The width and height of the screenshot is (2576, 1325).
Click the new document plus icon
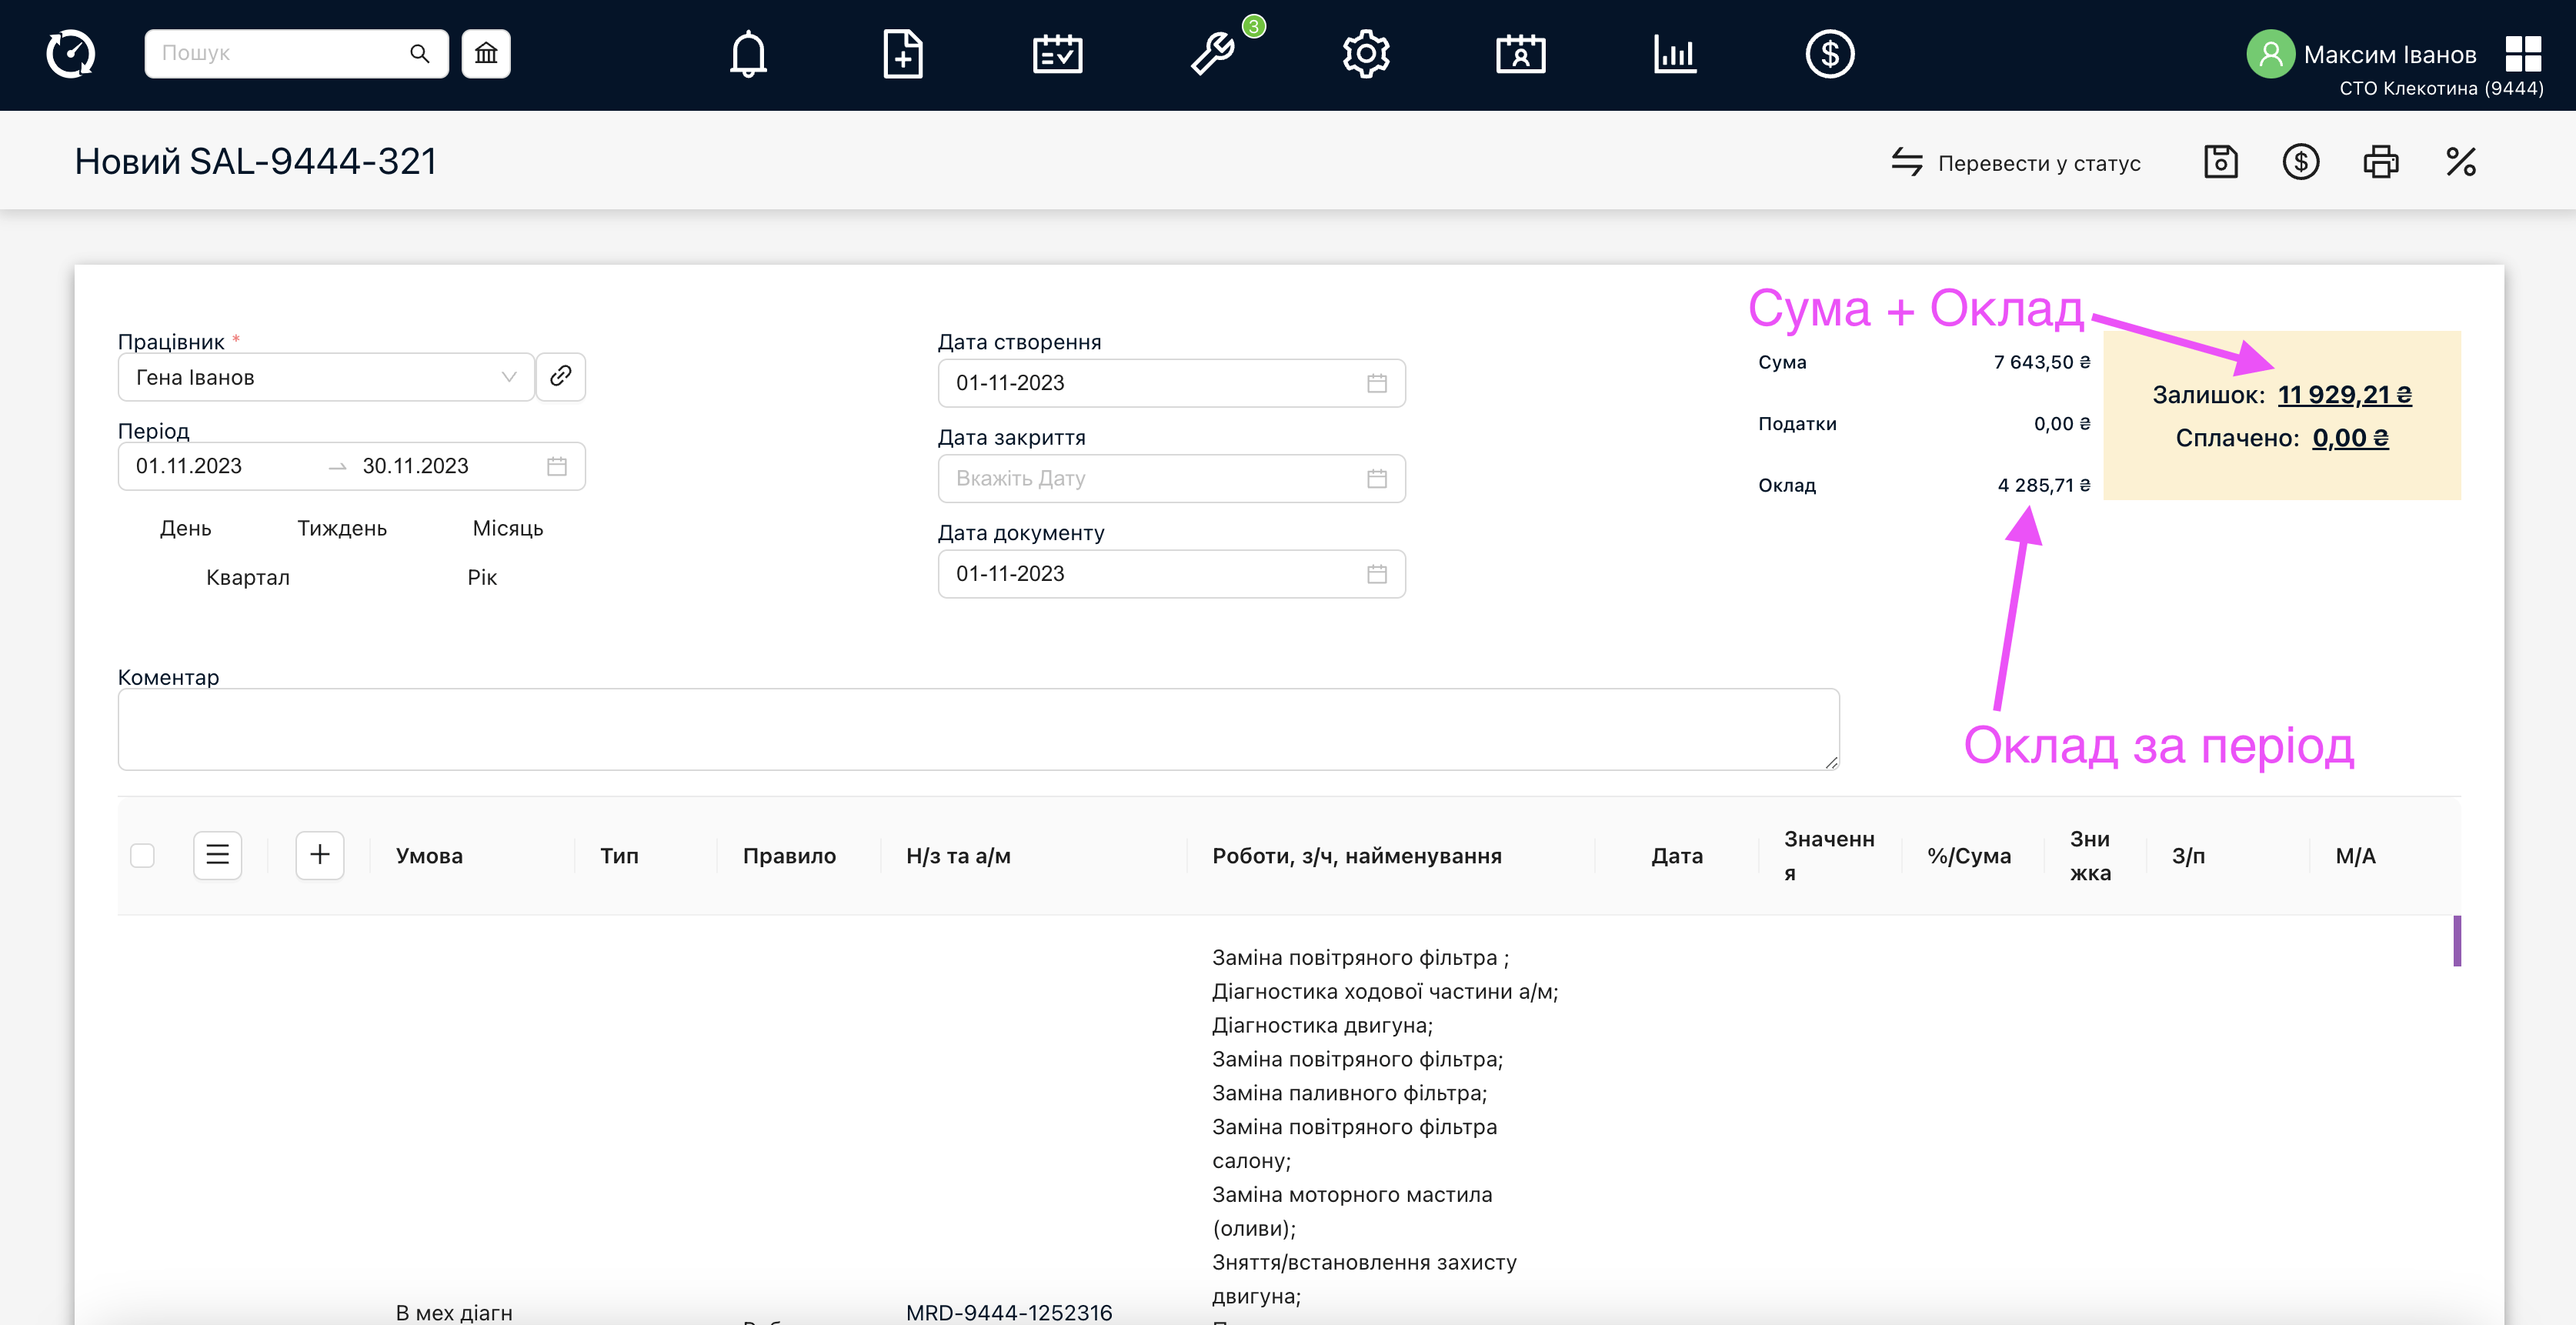(902, 54)
